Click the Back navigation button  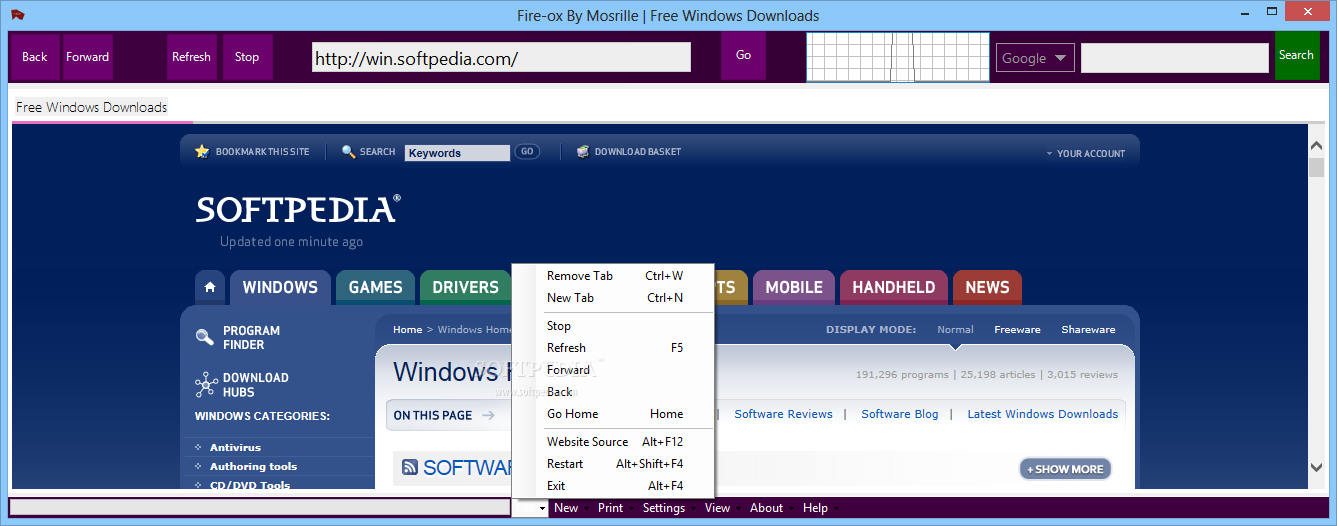(35, 57)
